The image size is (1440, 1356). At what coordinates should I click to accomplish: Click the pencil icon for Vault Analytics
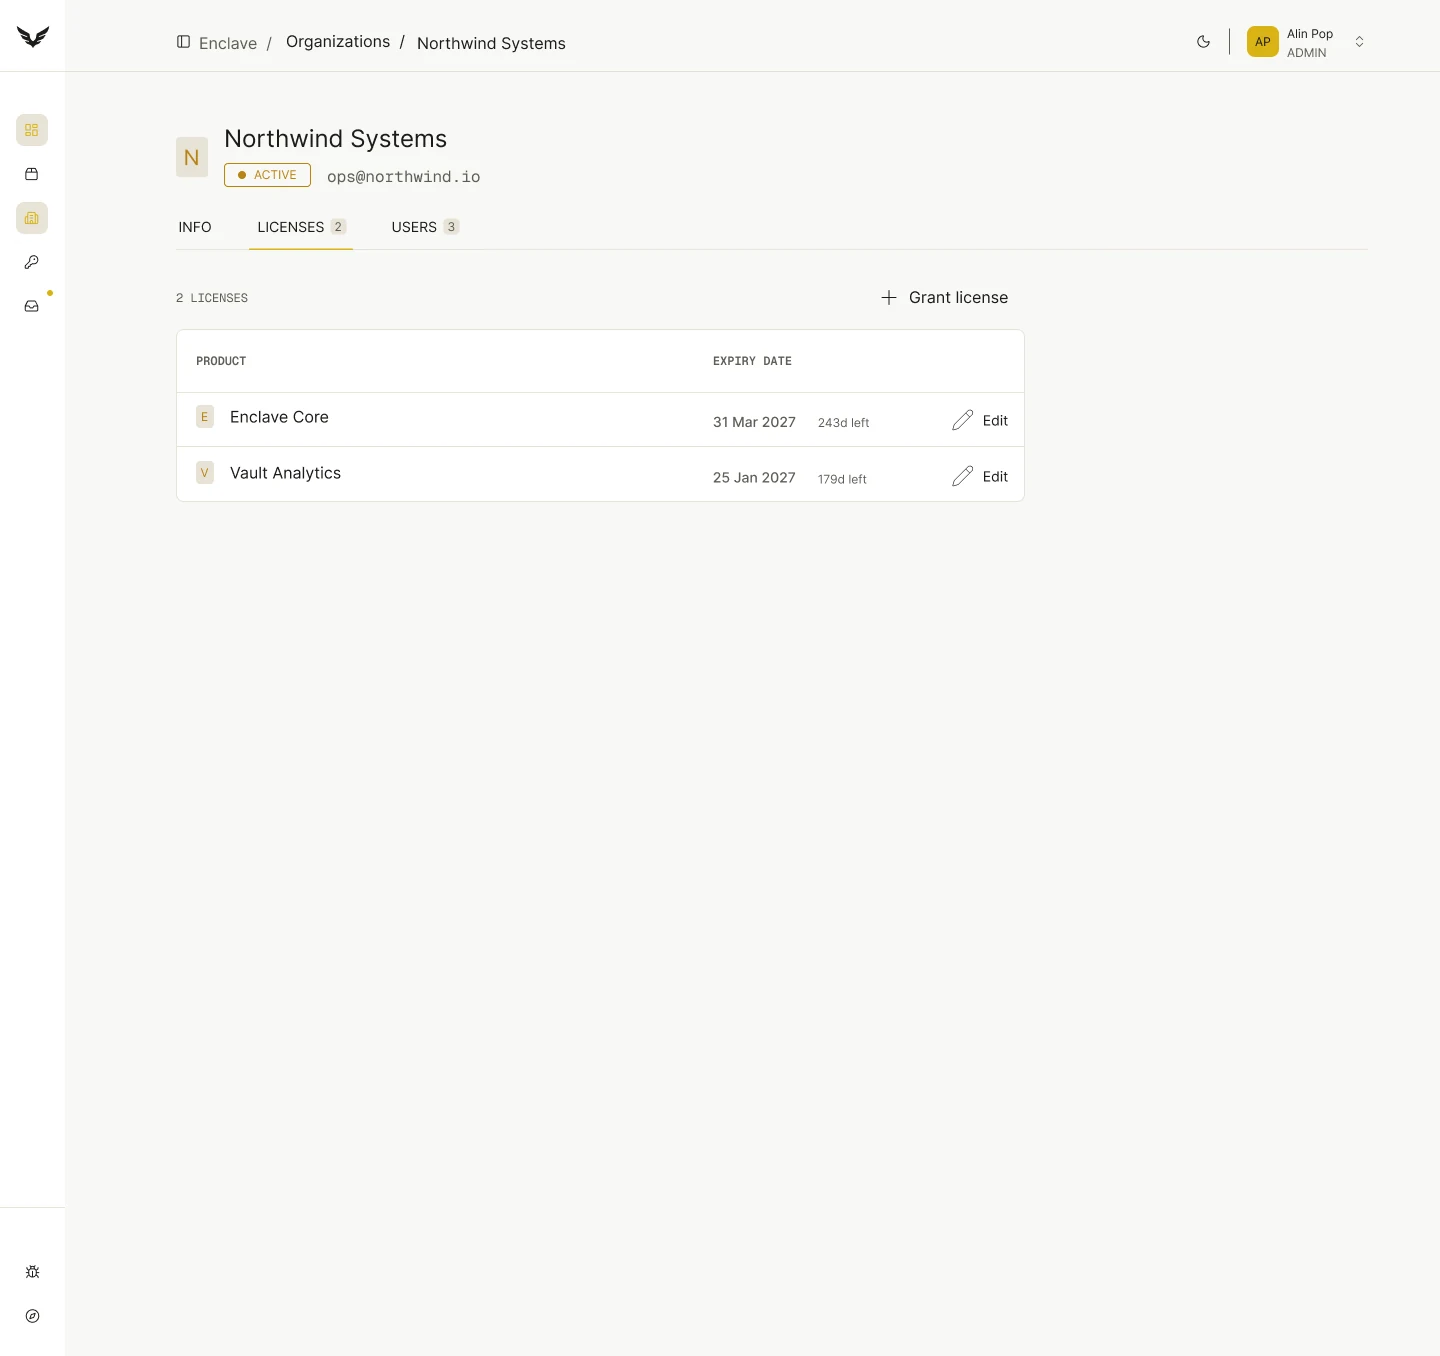[x=962, y=476]
